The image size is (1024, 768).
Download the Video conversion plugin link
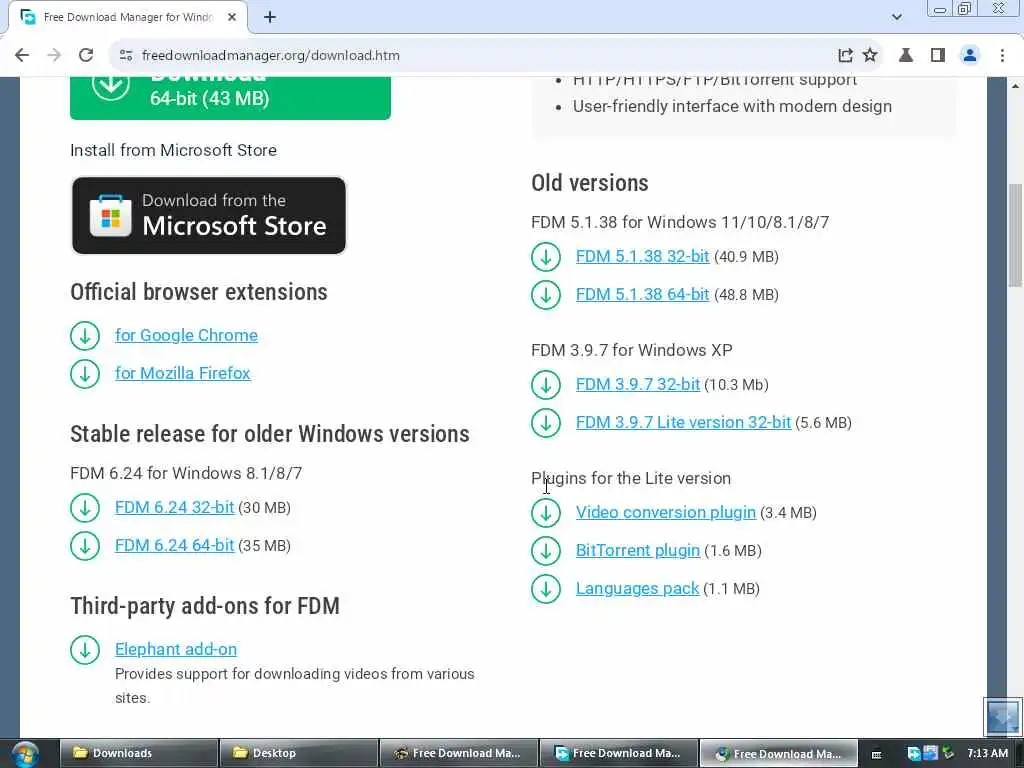665,513
